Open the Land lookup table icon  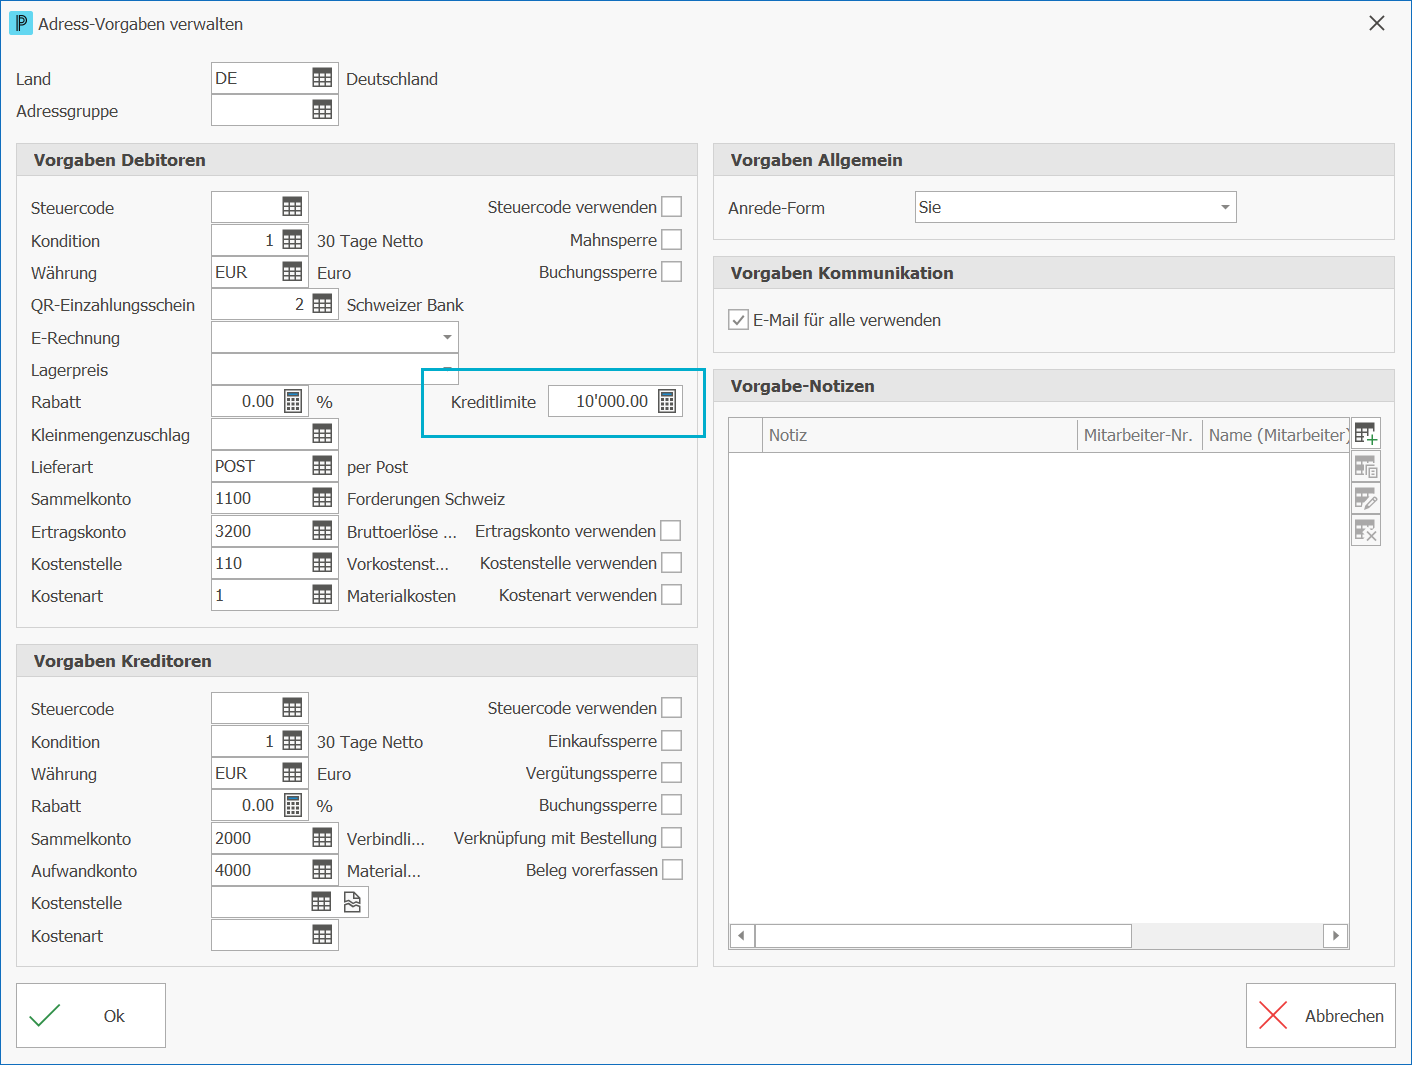coord(322,78)
